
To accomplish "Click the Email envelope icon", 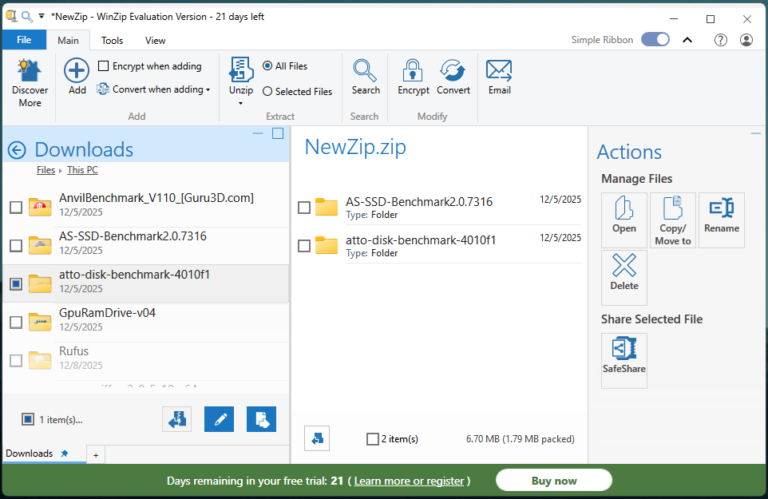I will [x=499, y=70].
